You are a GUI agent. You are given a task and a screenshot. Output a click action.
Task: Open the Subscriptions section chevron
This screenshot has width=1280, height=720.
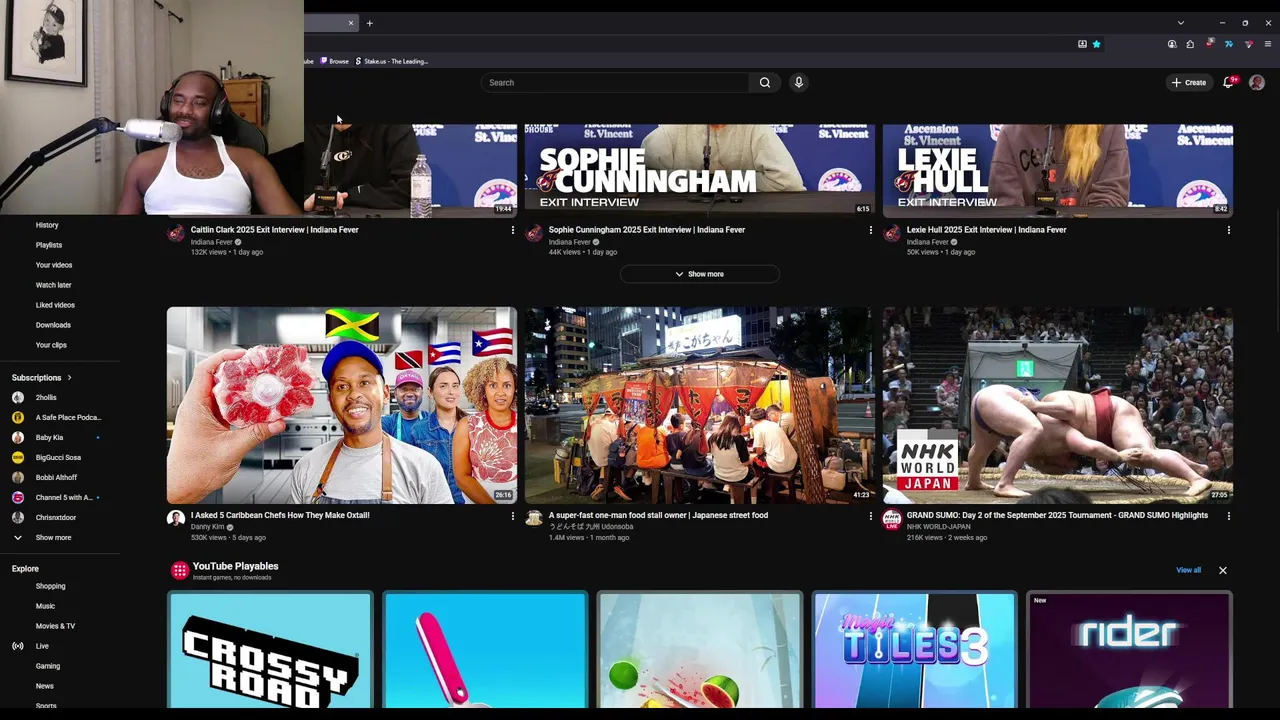(x=69, y=378)
